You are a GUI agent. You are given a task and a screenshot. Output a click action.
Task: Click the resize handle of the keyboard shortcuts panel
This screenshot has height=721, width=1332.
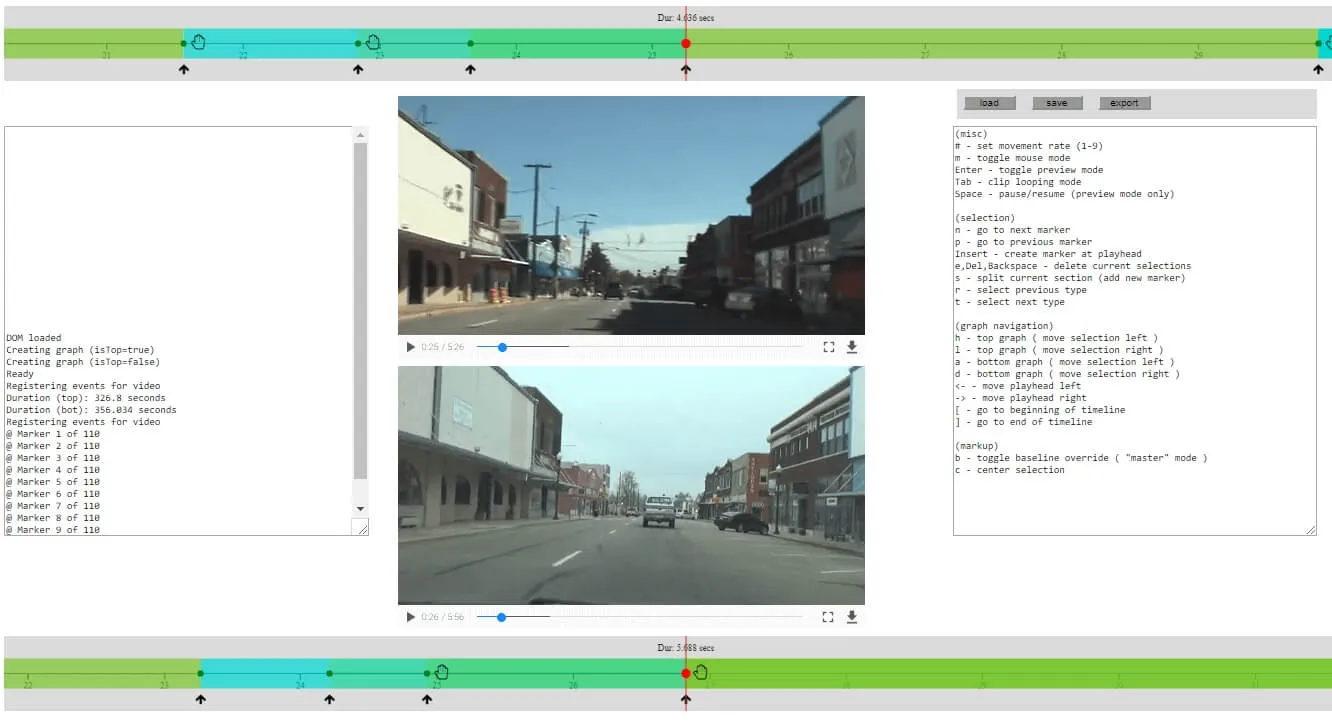click(x=1310, y=529)
